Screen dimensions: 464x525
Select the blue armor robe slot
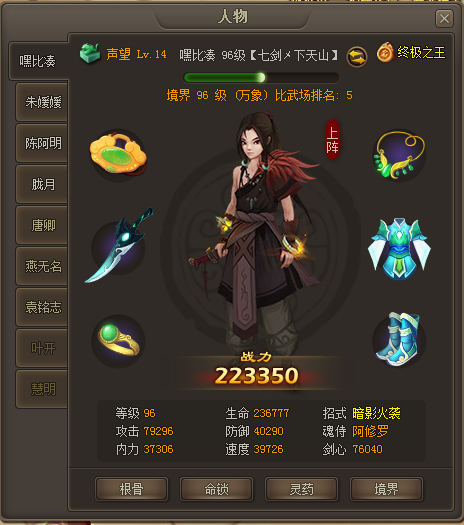(399, 249)
